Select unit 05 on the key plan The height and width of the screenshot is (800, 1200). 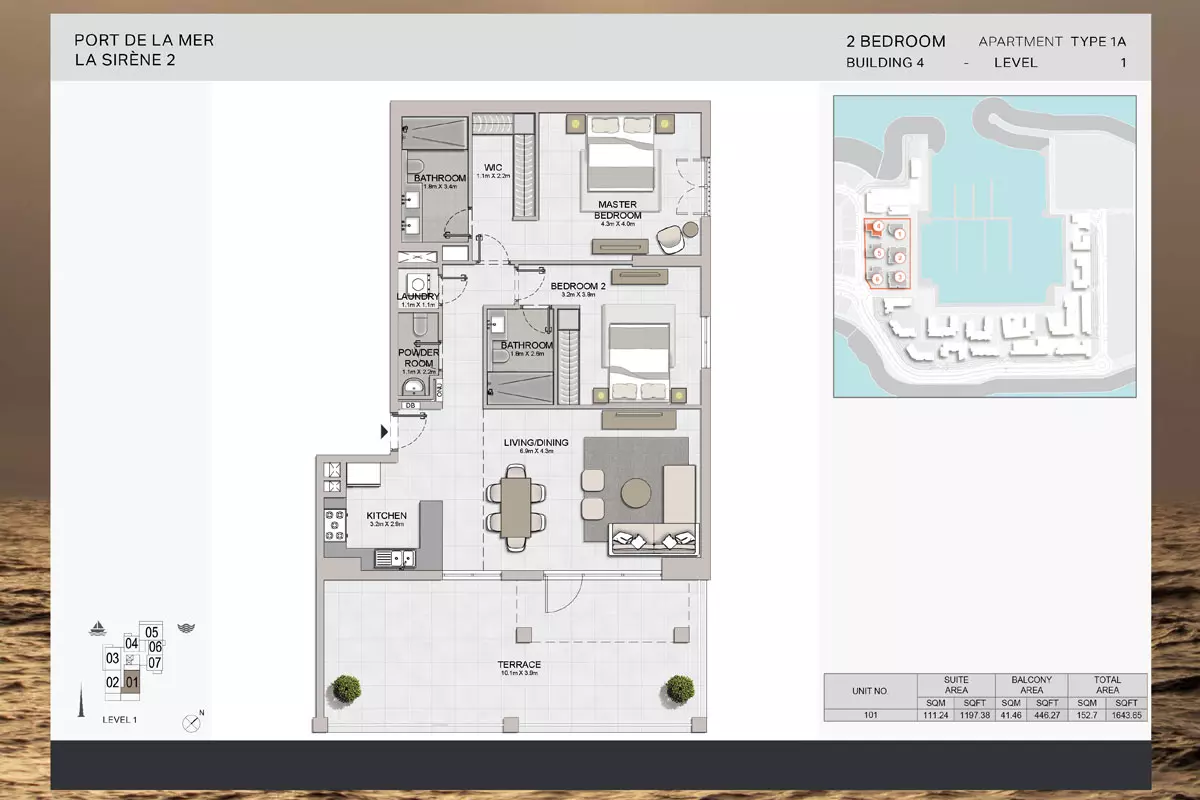point(152,632)
